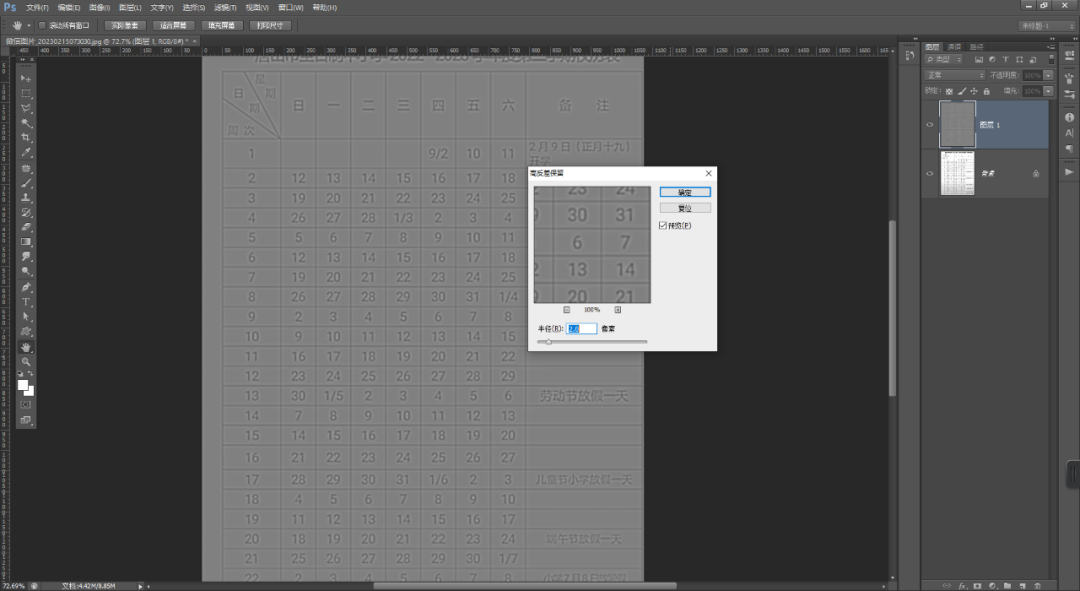Expand the 不透明度 opacity dropdown arrow
The width and height of the screenshot is (1080, 591).
(1048, 75)
